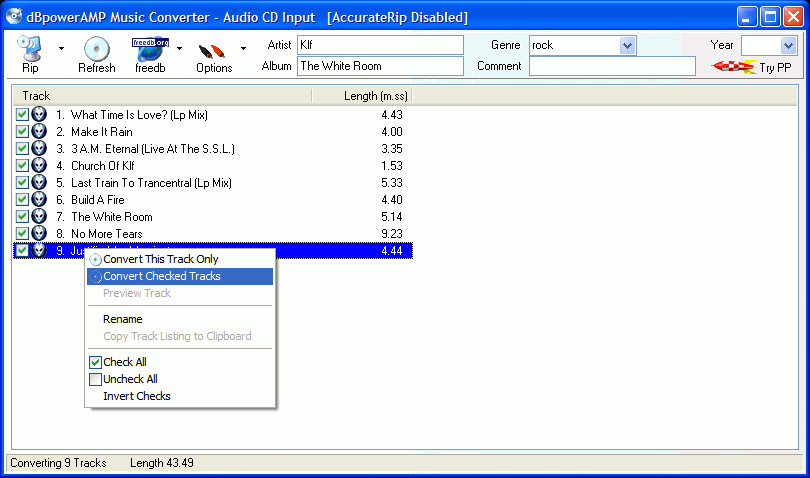This screenshot has width=810, height=478.
Task: Choose Convert Checked Tracks
Action: point(180,276)
